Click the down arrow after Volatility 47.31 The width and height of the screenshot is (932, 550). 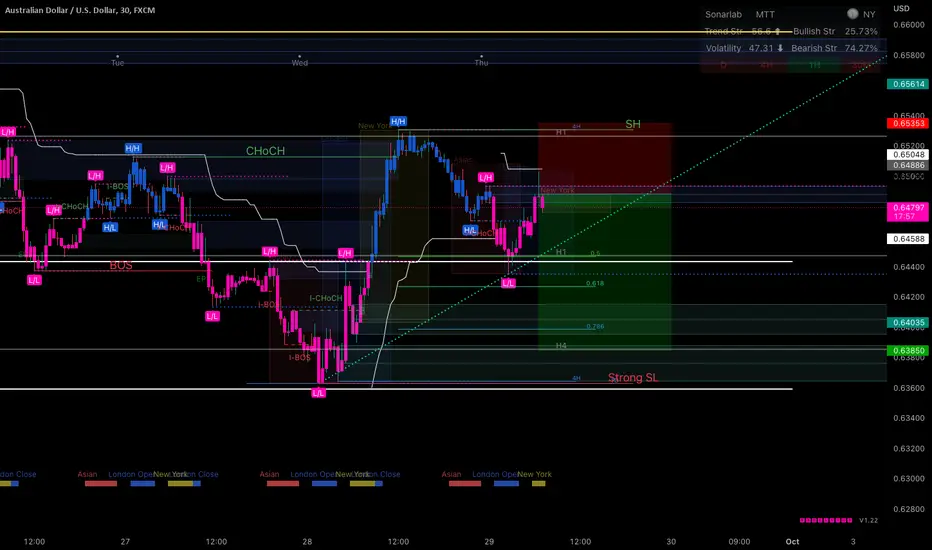point(780,48)
